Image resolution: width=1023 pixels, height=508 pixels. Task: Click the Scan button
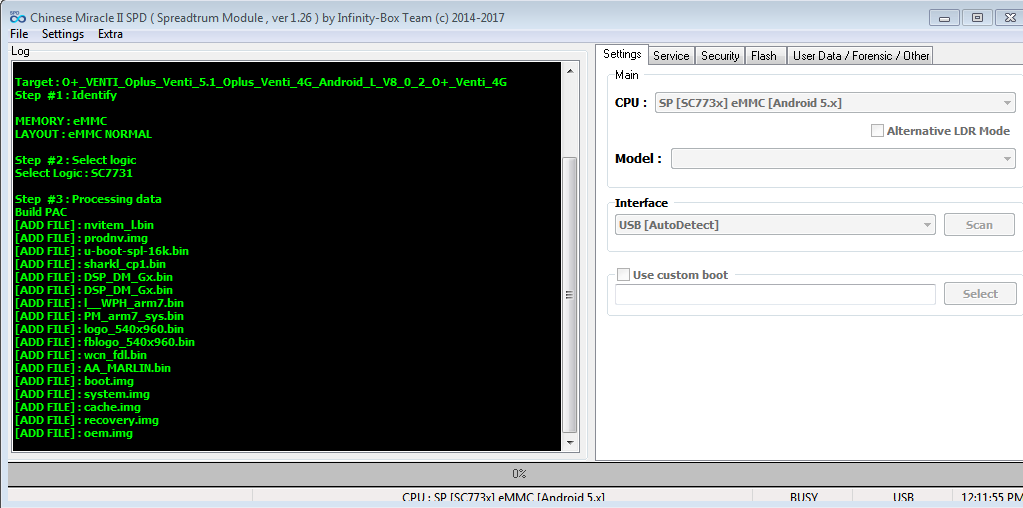point(979,225)
